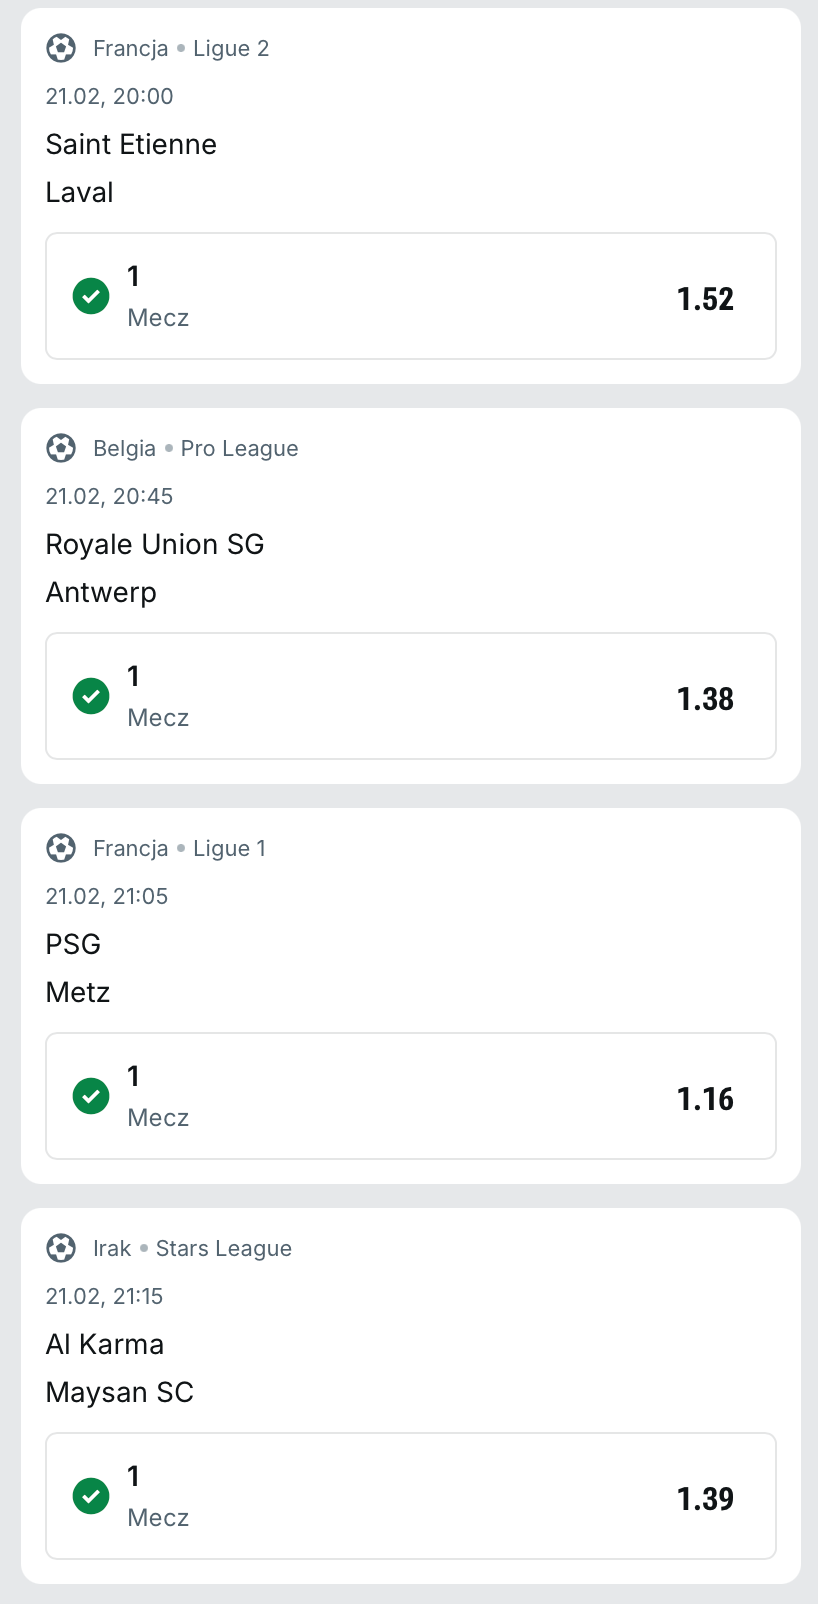Open Saint Etienne team name
Viewport: 818px width, 1604px height.
131,145
